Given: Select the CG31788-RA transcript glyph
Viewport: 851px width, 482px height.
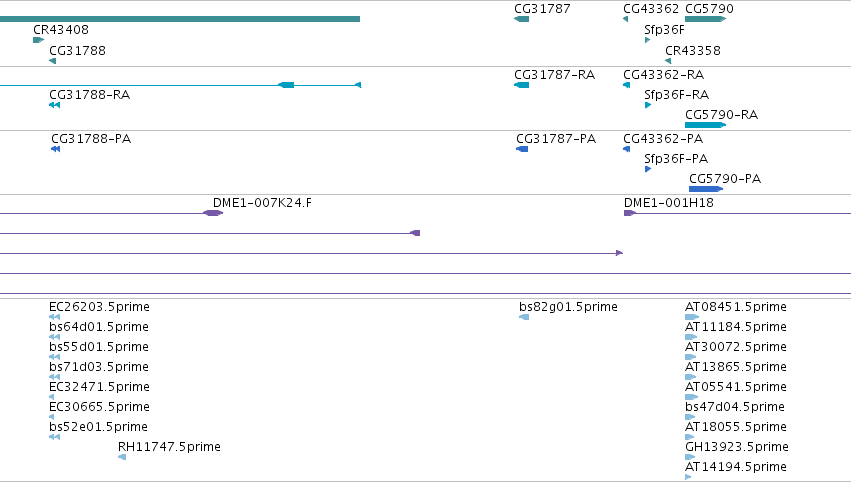Looking at the screenshot, I should tap(54, 105).
